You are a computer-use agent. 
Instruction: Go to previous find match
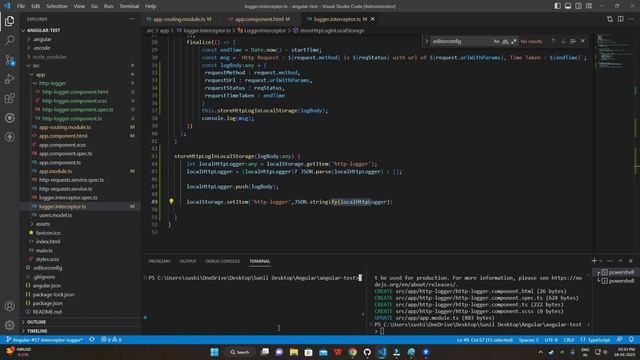point(553,41)
